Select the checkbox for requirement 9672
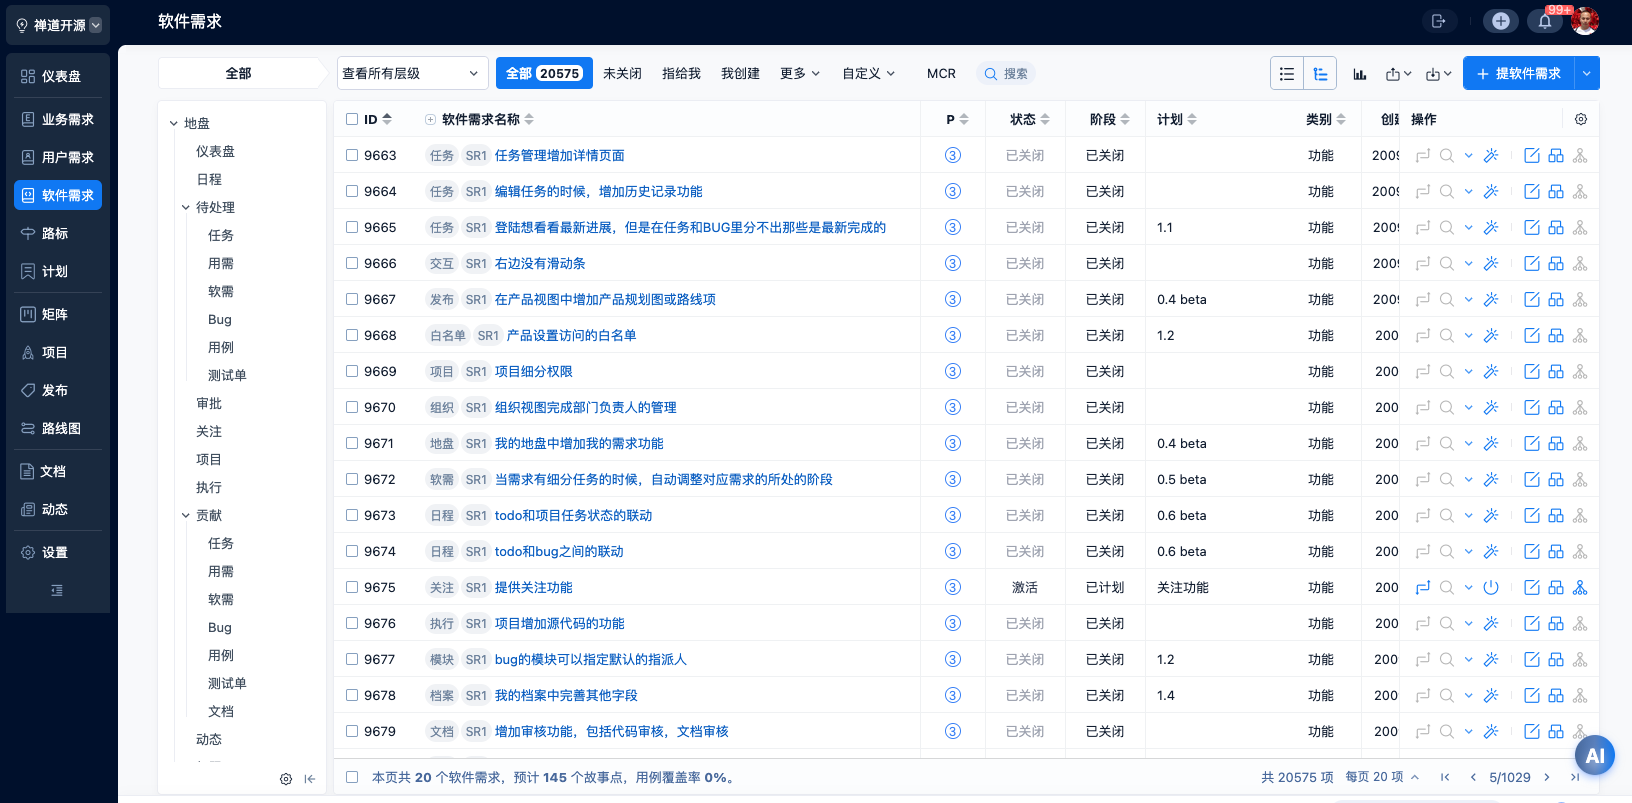The width and height of the screenshot is (1632, 803). click(x=352, y=479)
